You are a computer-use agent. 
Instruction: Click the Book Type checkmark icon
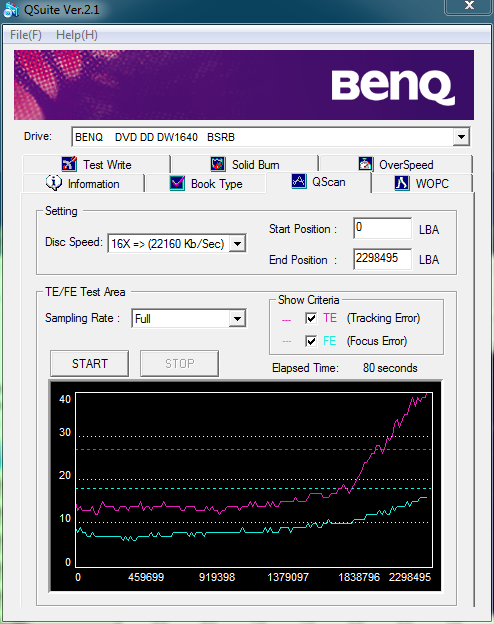(177, 183)
